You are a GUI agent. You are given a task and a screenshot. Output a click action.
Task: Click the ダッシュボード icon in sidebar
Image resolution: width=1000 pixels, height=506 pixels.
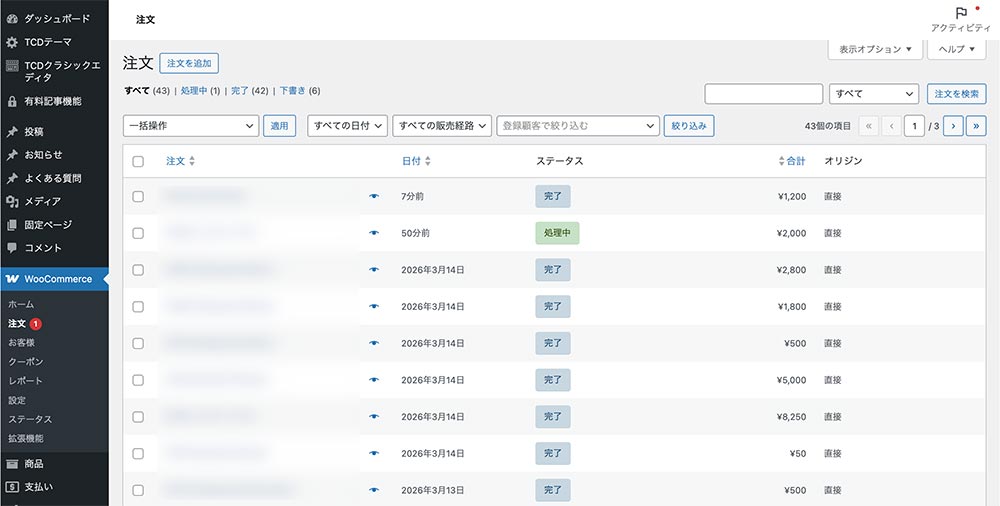click(12, 19)
